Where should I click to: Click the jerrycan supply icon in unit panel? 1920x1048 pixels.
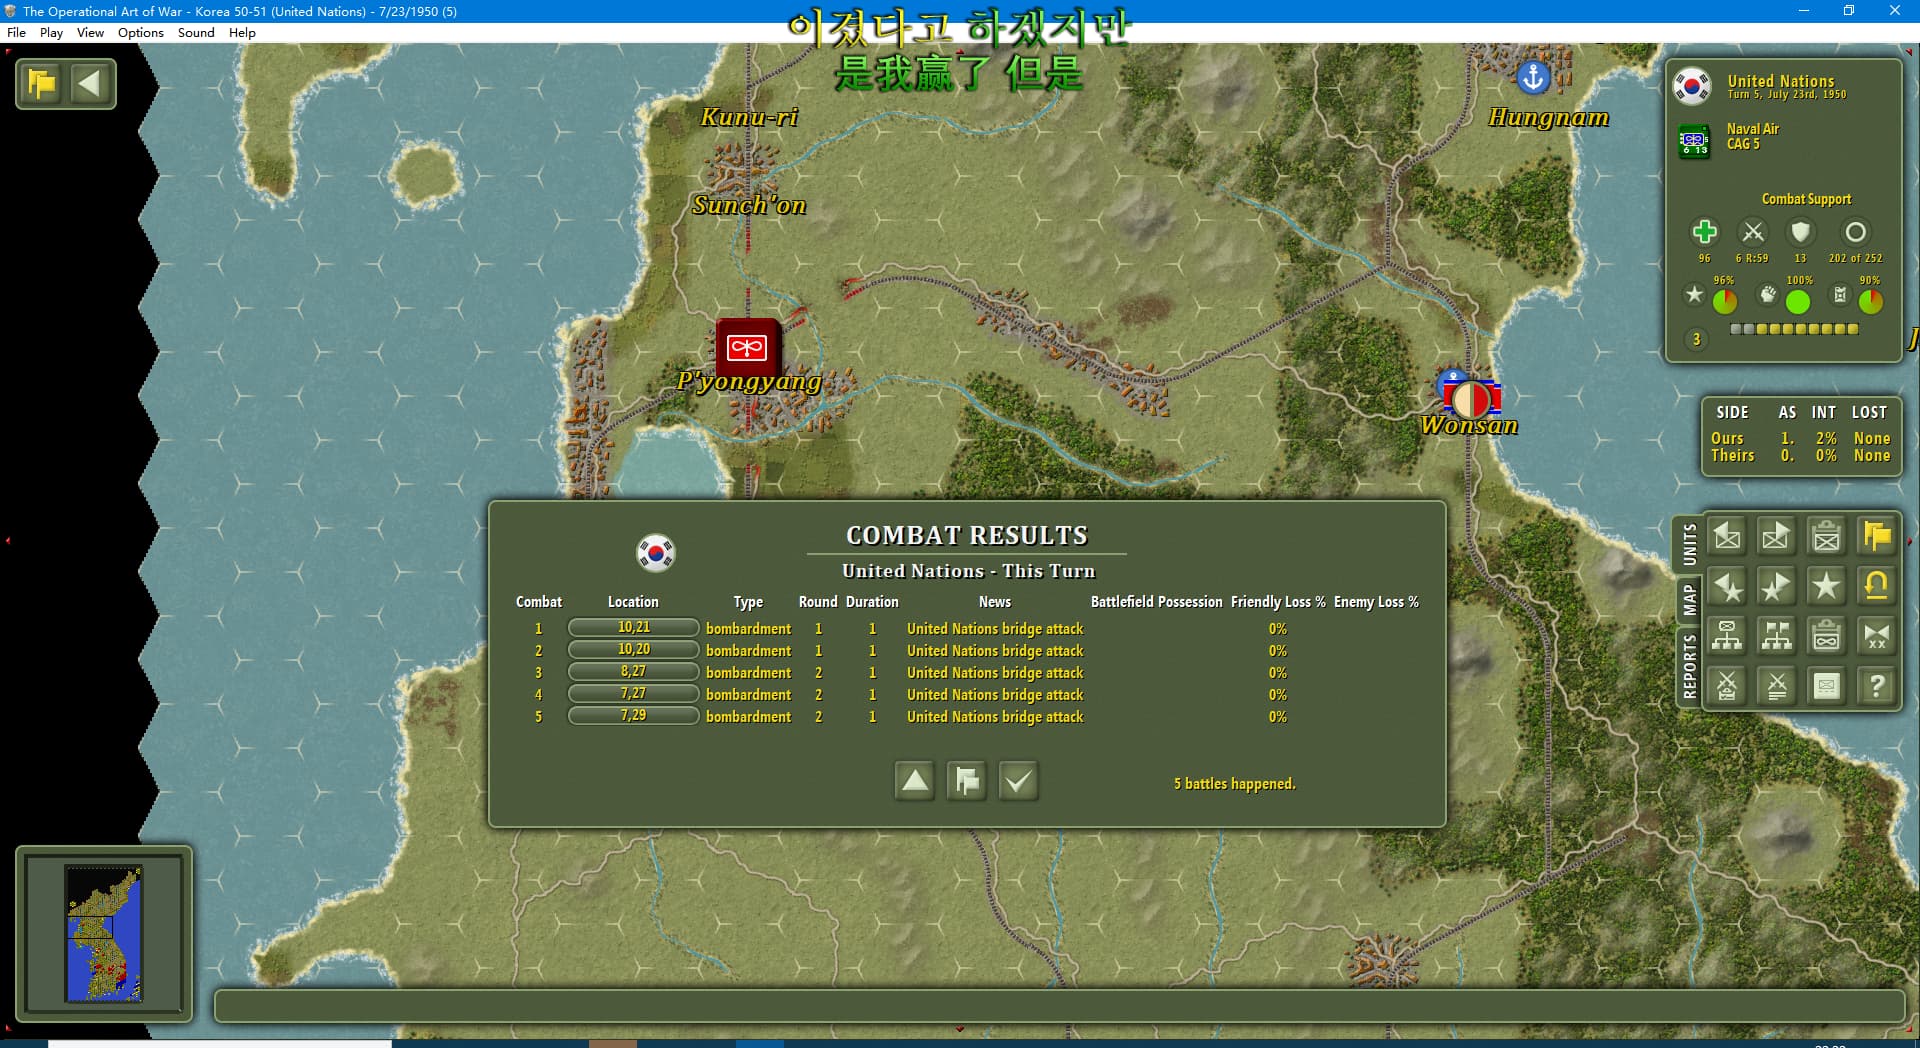click(1840, 294)
